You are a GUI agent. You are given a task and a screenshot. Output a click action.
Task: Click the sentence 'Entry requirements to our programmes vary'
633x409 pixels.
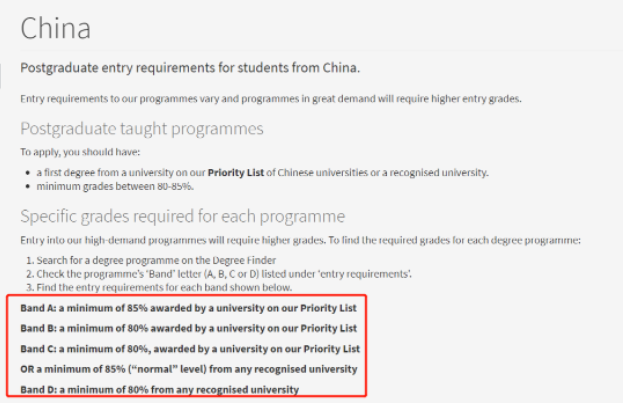click(270, 99)
